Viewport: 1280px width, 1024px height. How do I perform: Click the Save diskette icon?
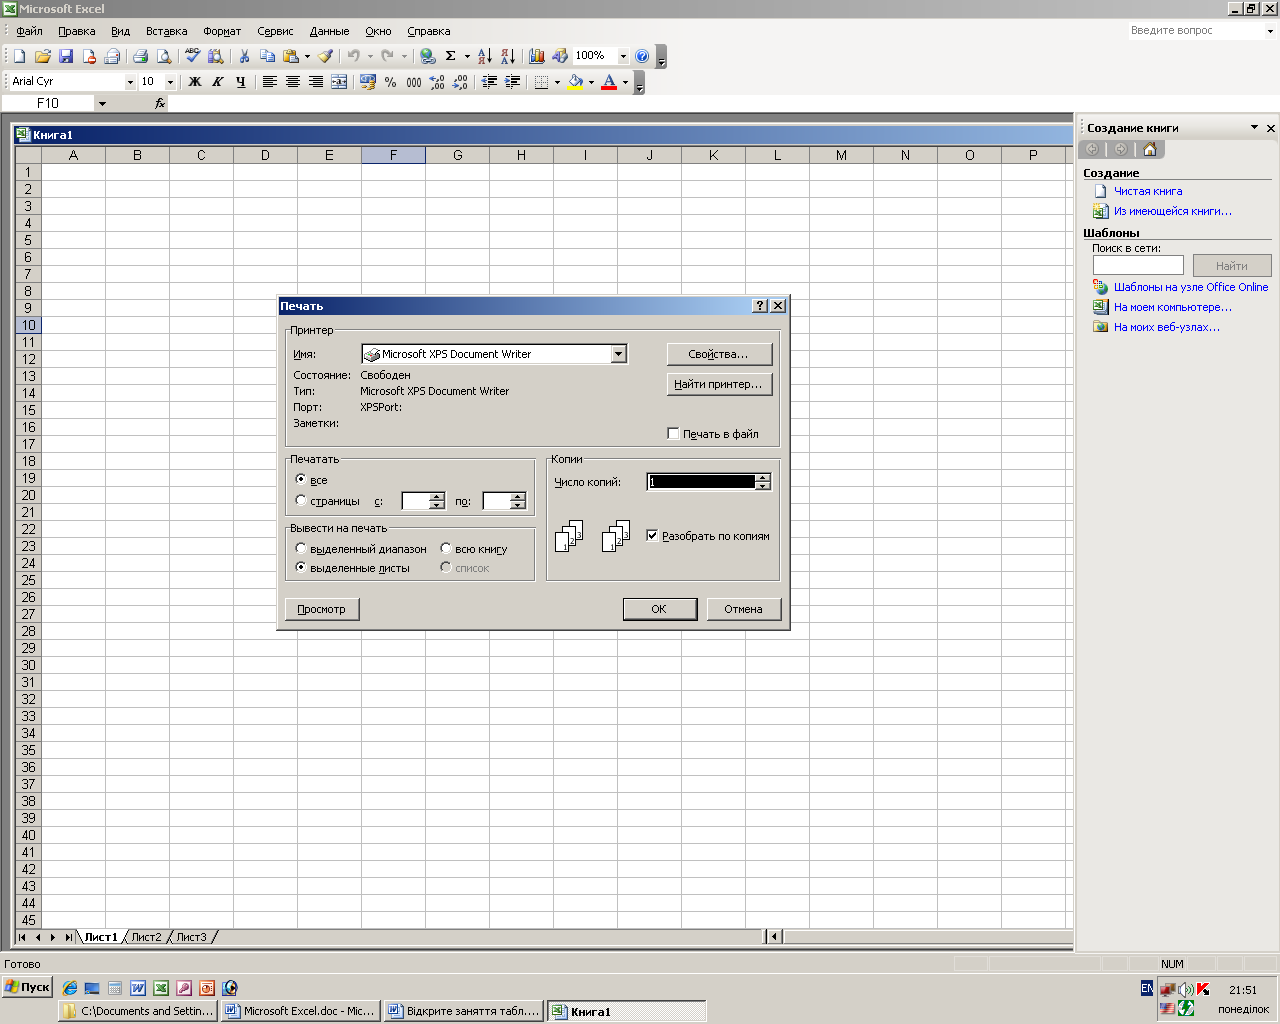[x=66, y=56]
